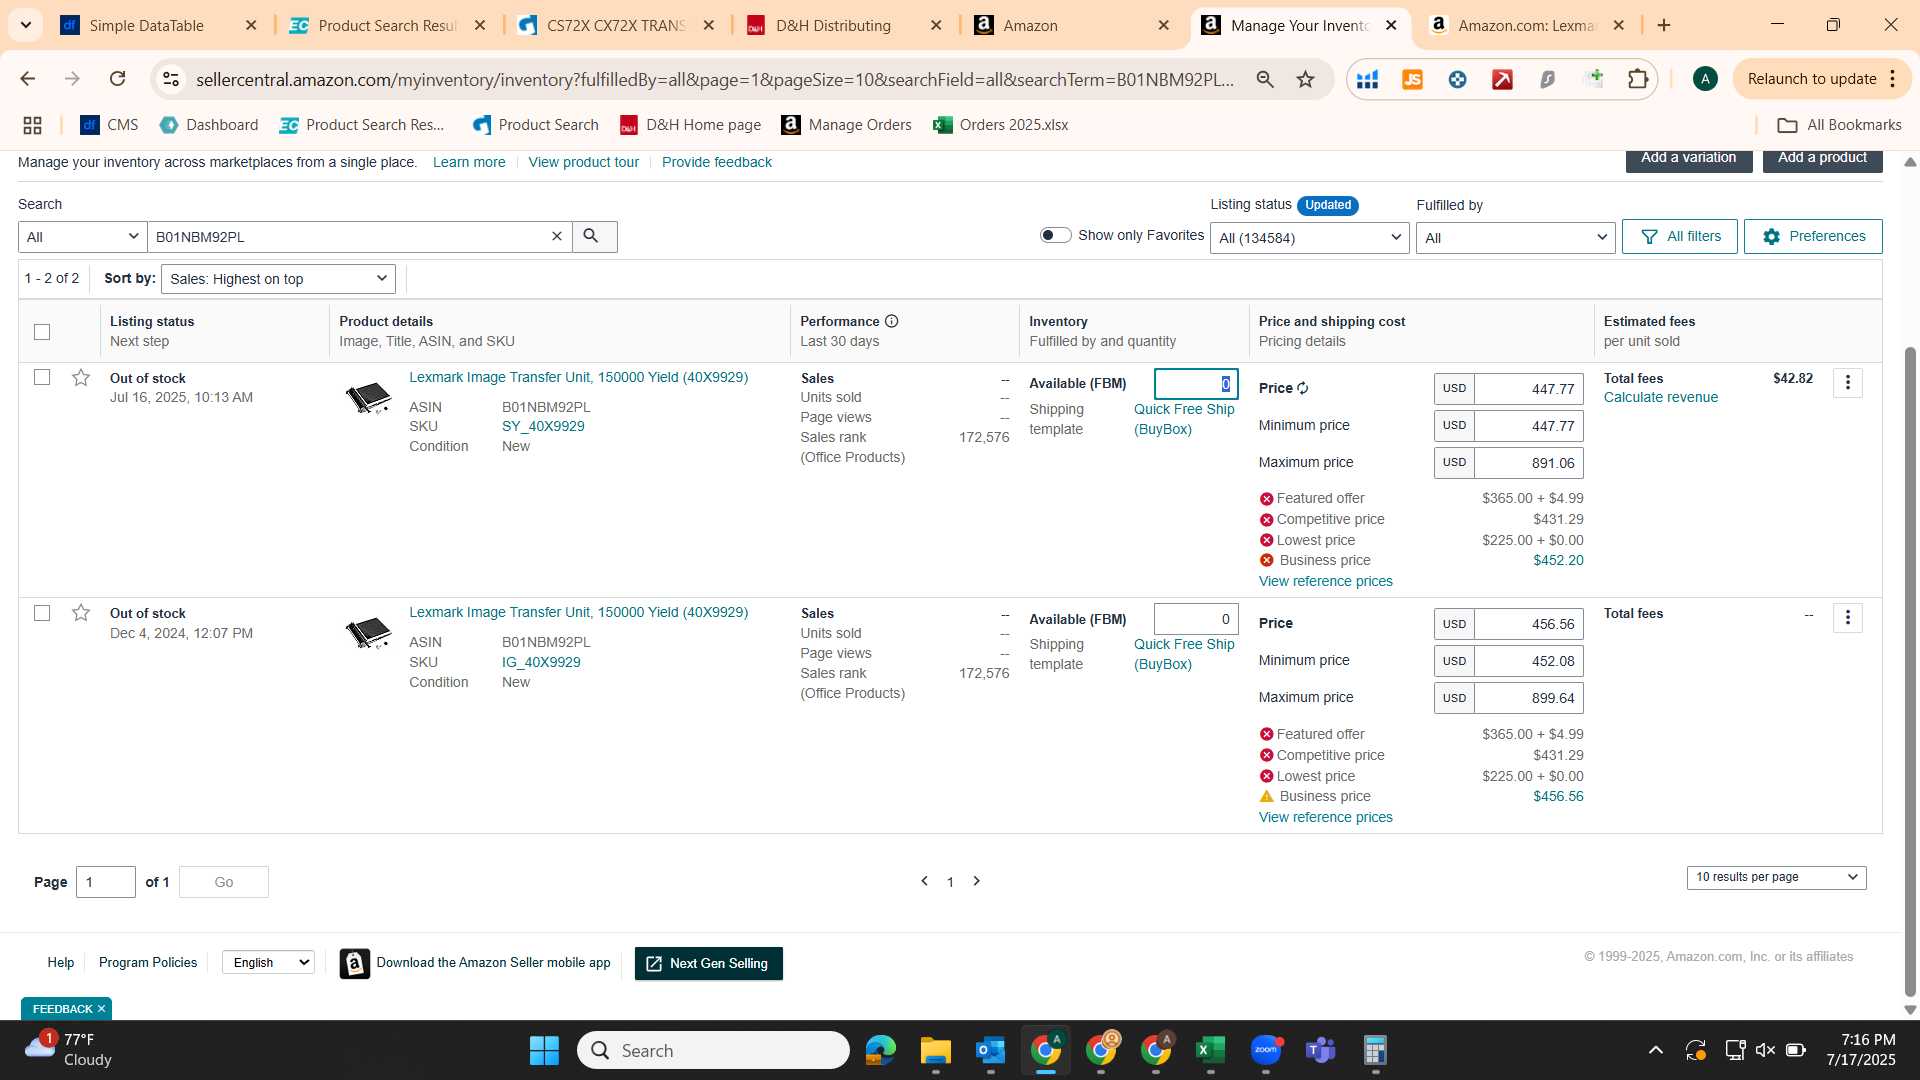Screen dimensions: 1920x1080
Task: Reload the page with the browser refresh icon
Action: [x=117, y=79]
